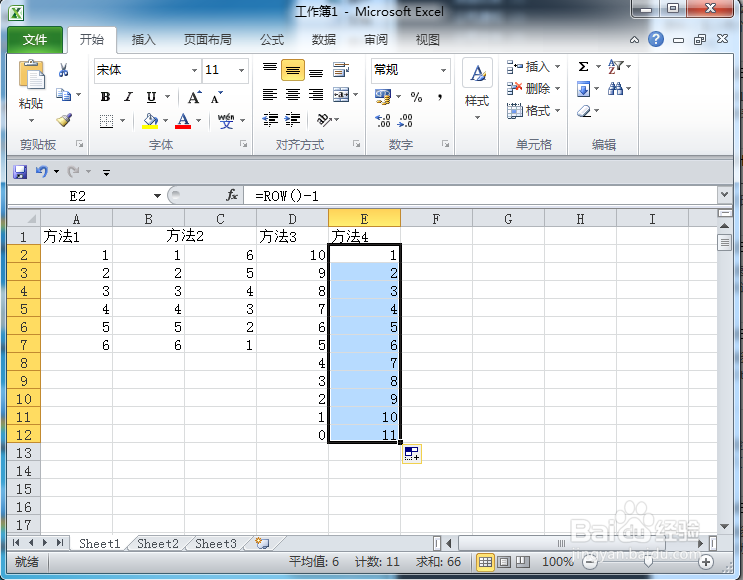Screen dimensions: 743x580
Task: Select Normal view button in status bar
Action: pyautogui.click(x=485, y=562)
